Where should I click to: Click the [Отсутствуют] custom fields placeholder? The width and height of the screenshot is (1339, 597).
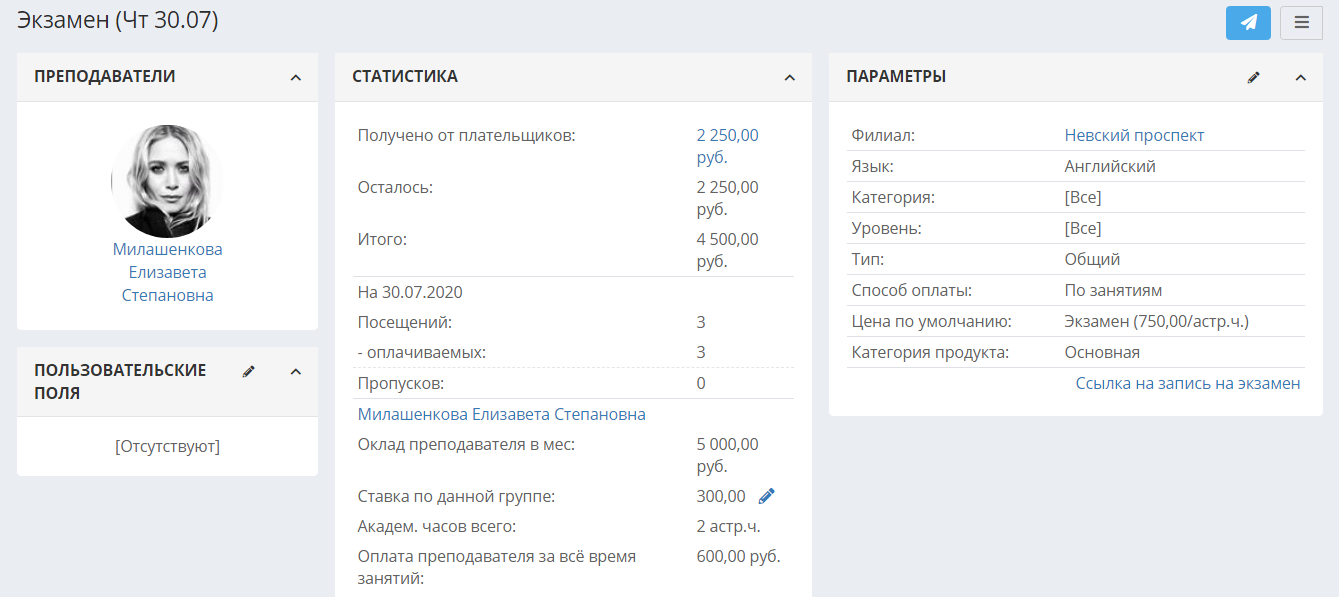point(167,446)
